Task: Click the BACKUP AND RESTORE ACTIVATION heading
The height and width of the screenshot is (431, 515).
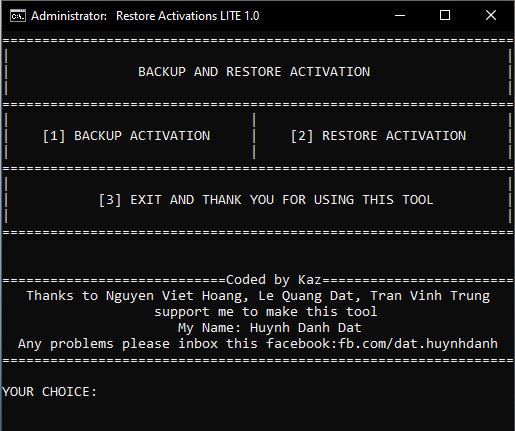Action: [254, 72]
